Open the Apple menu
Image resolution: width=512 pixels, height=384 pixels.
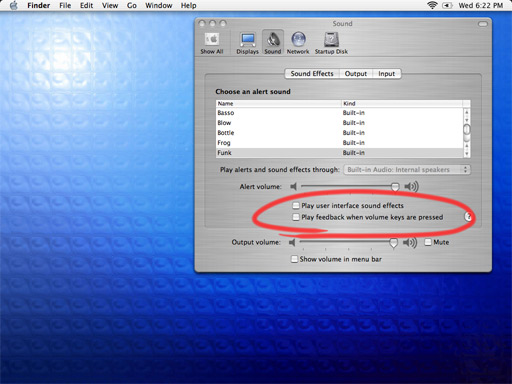tap(13, 5)
